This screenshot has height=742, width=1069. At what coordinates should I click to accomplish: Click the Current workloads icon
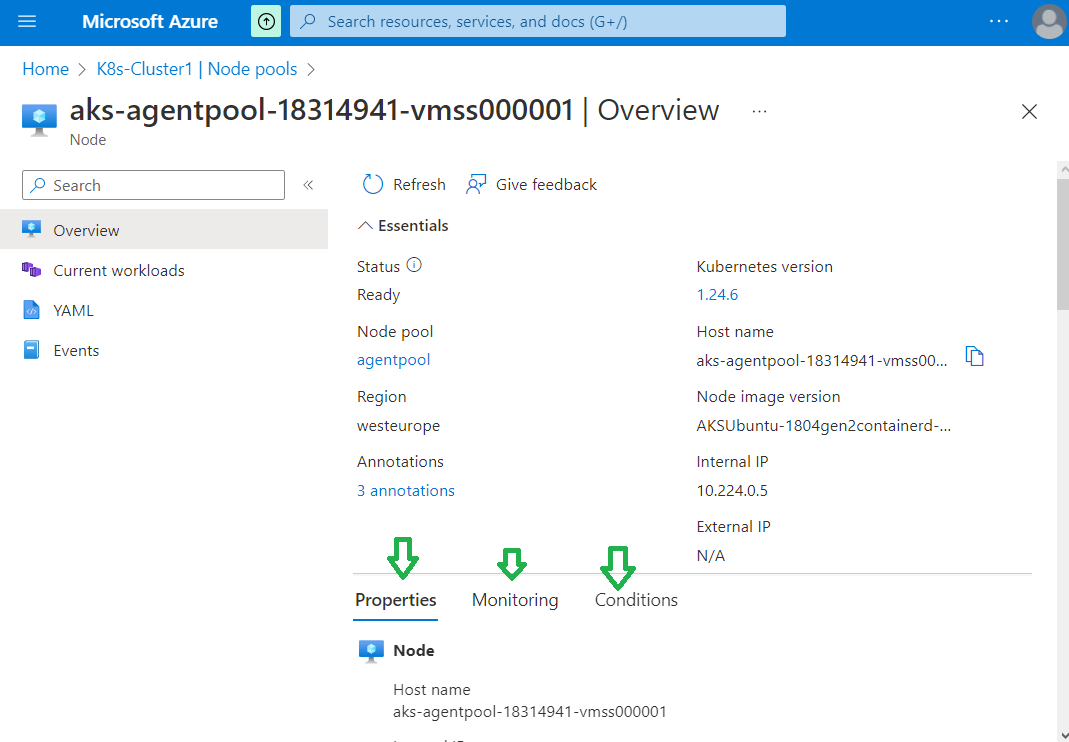(x=31, y=269)
